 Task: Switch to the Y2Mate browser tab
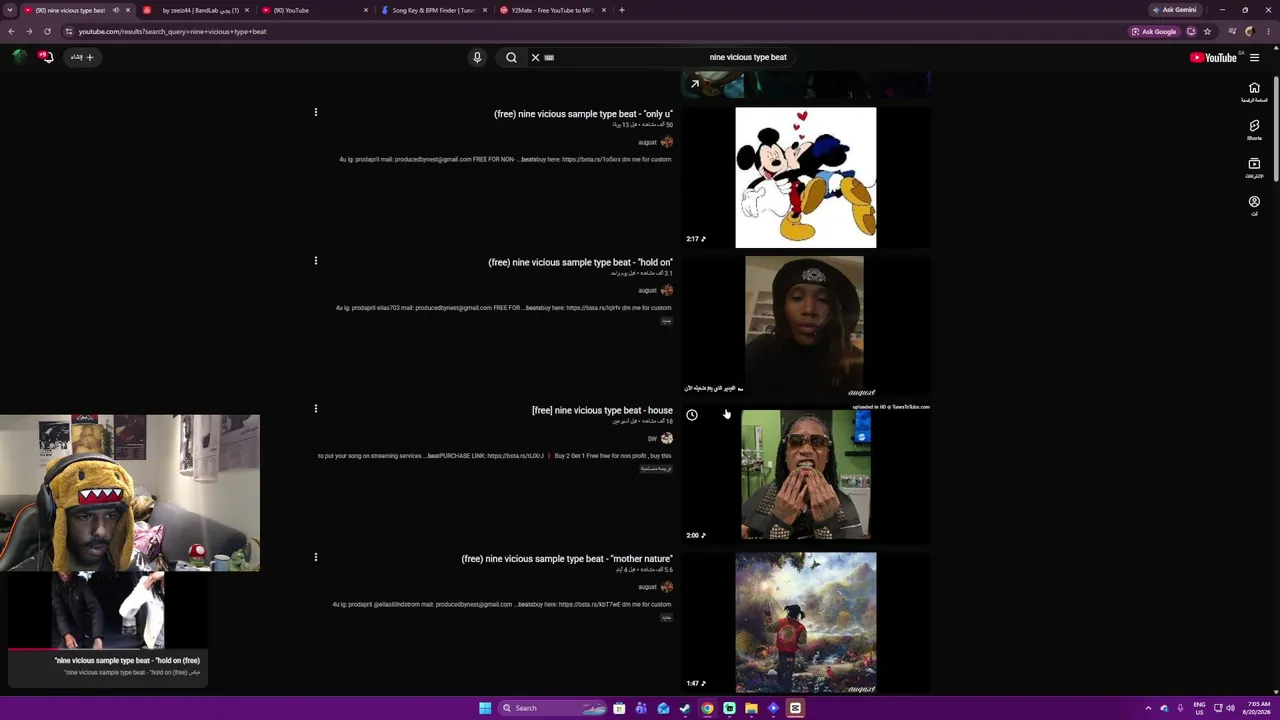coord(552,10)
